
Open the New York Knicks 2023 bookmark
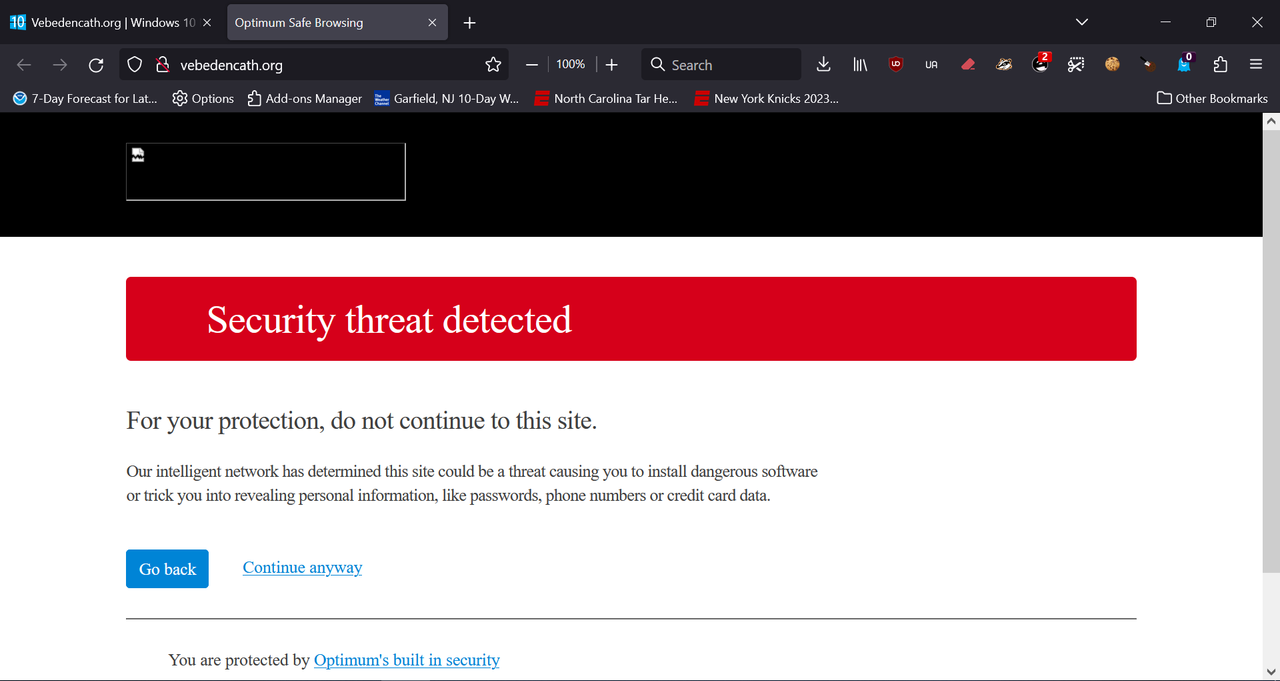coord(767,98)
